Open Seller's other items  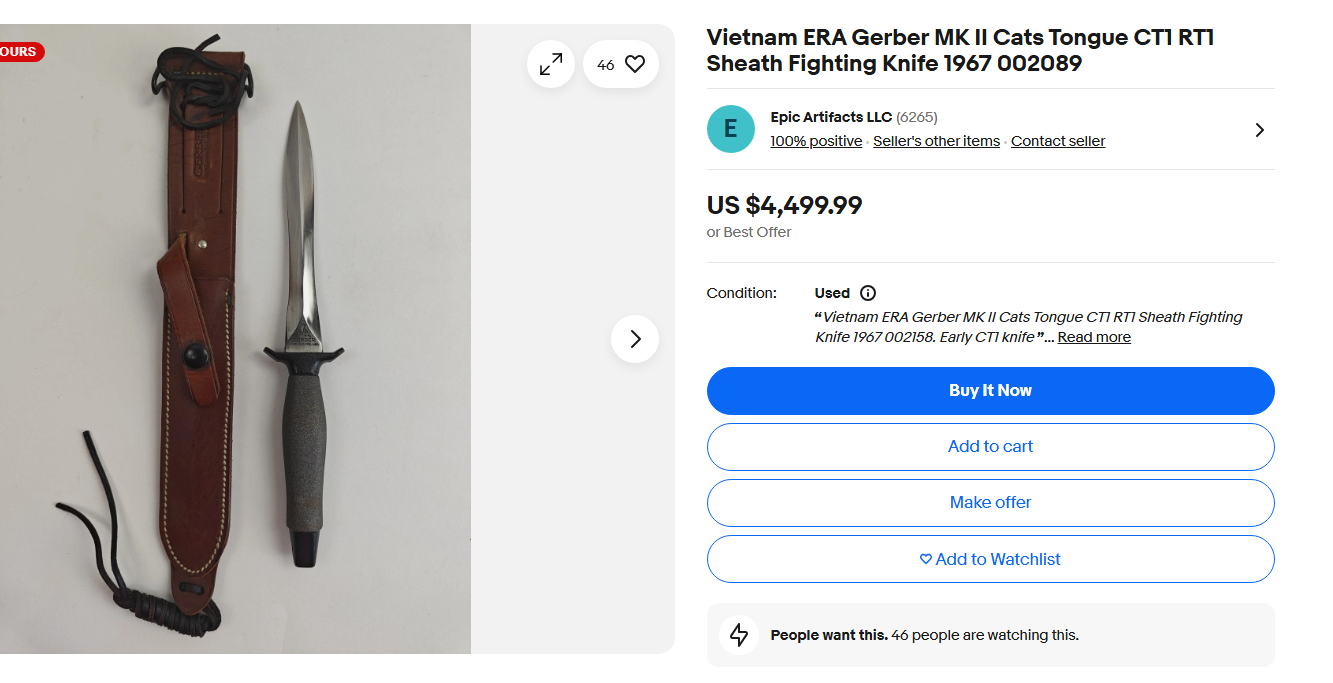(x=936, y=141)
